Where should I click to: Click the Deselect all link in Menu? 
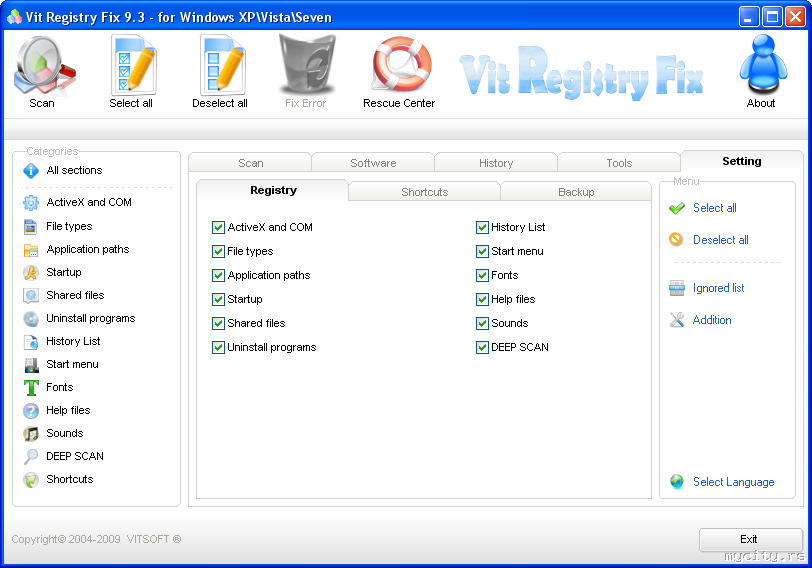[720, 240]
